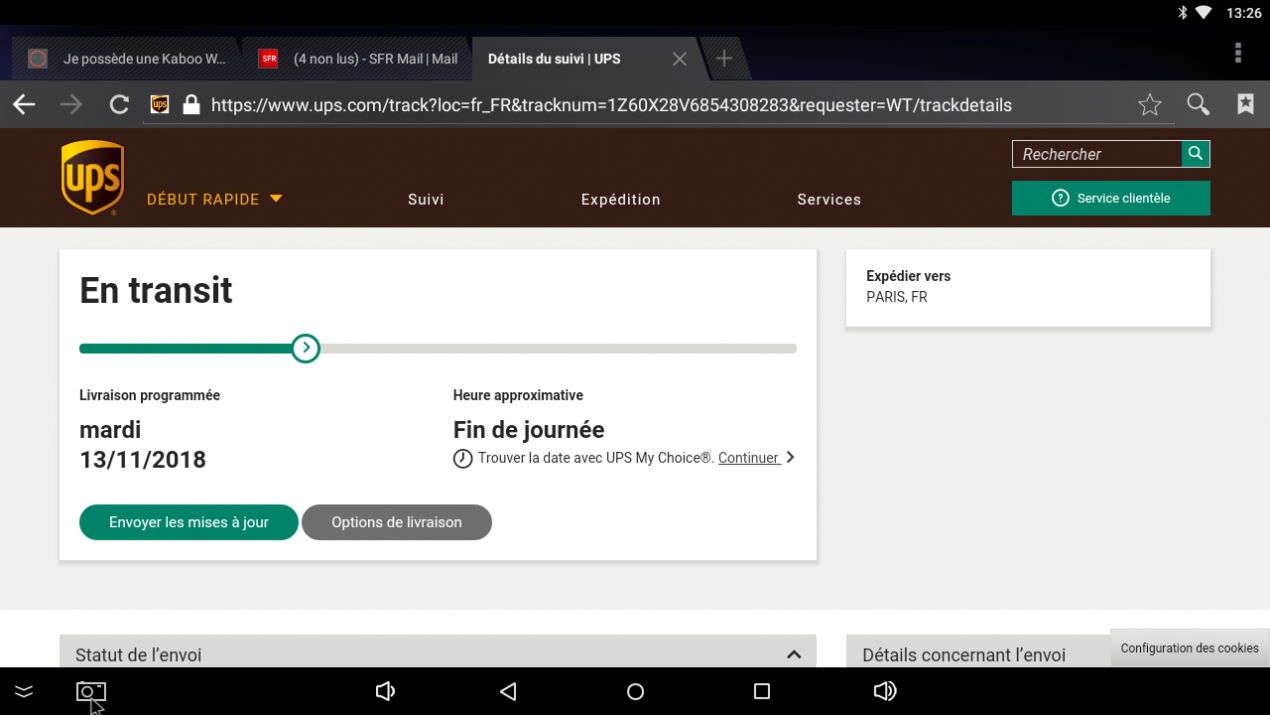Click Envoyer les mises à jour button
Screen dimensions: 1270x715
189,522
